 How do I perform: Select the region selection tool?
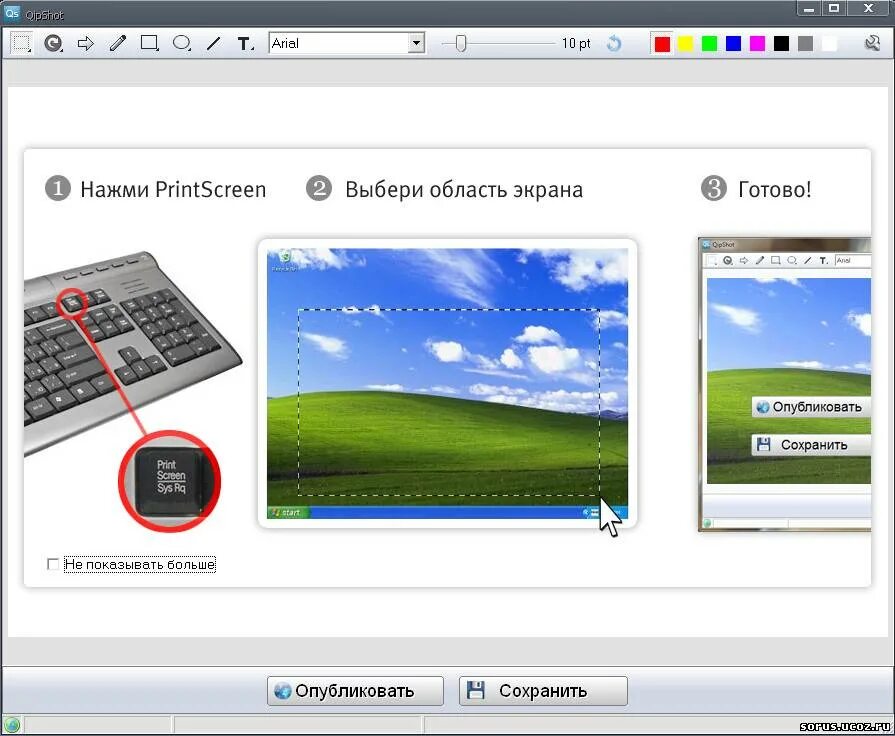click(21, 43)
